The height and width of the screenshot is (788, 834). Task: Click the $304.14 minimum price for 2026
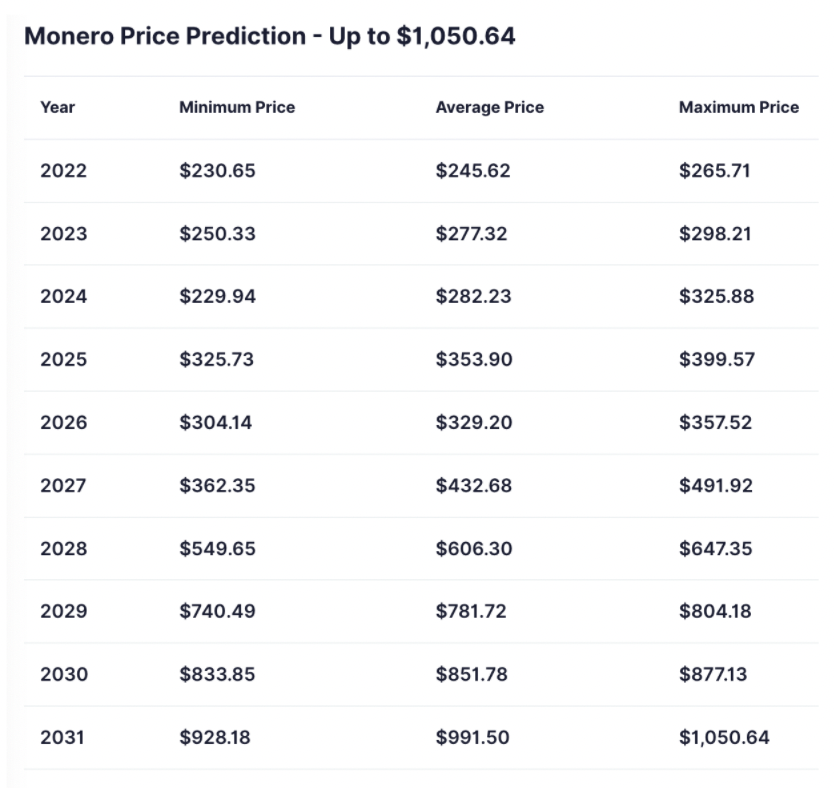pyautogui.click(x=216, y=423)
